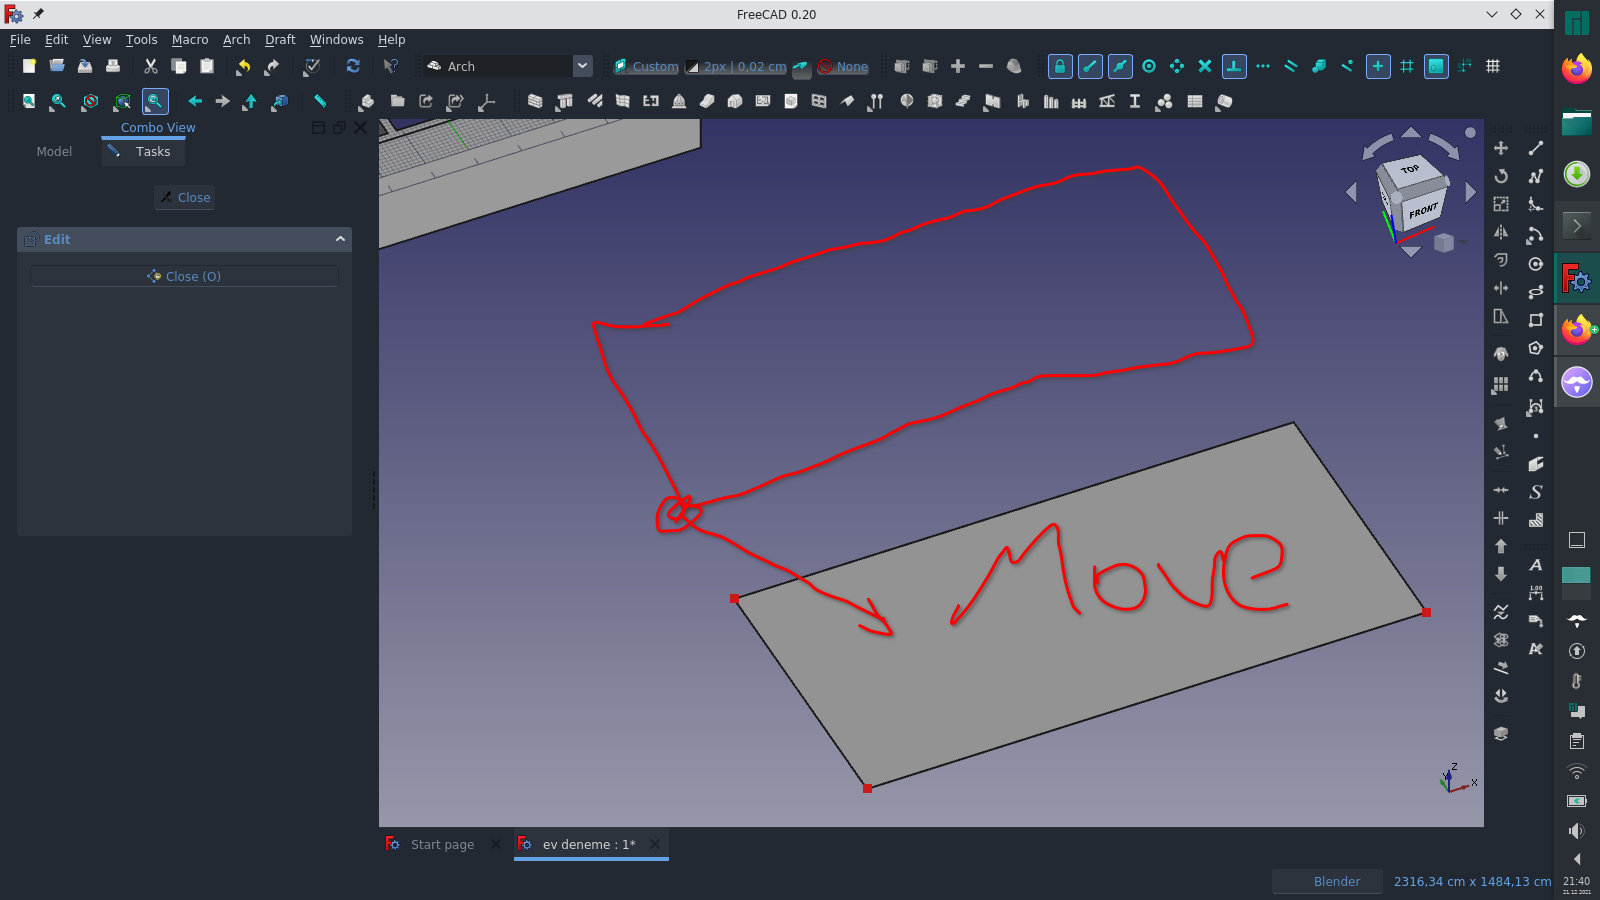Click the TOP face of the navigation cube
Viewport: 1600px width, 900px height.
pyautogui.click(x=1412, y=171)
